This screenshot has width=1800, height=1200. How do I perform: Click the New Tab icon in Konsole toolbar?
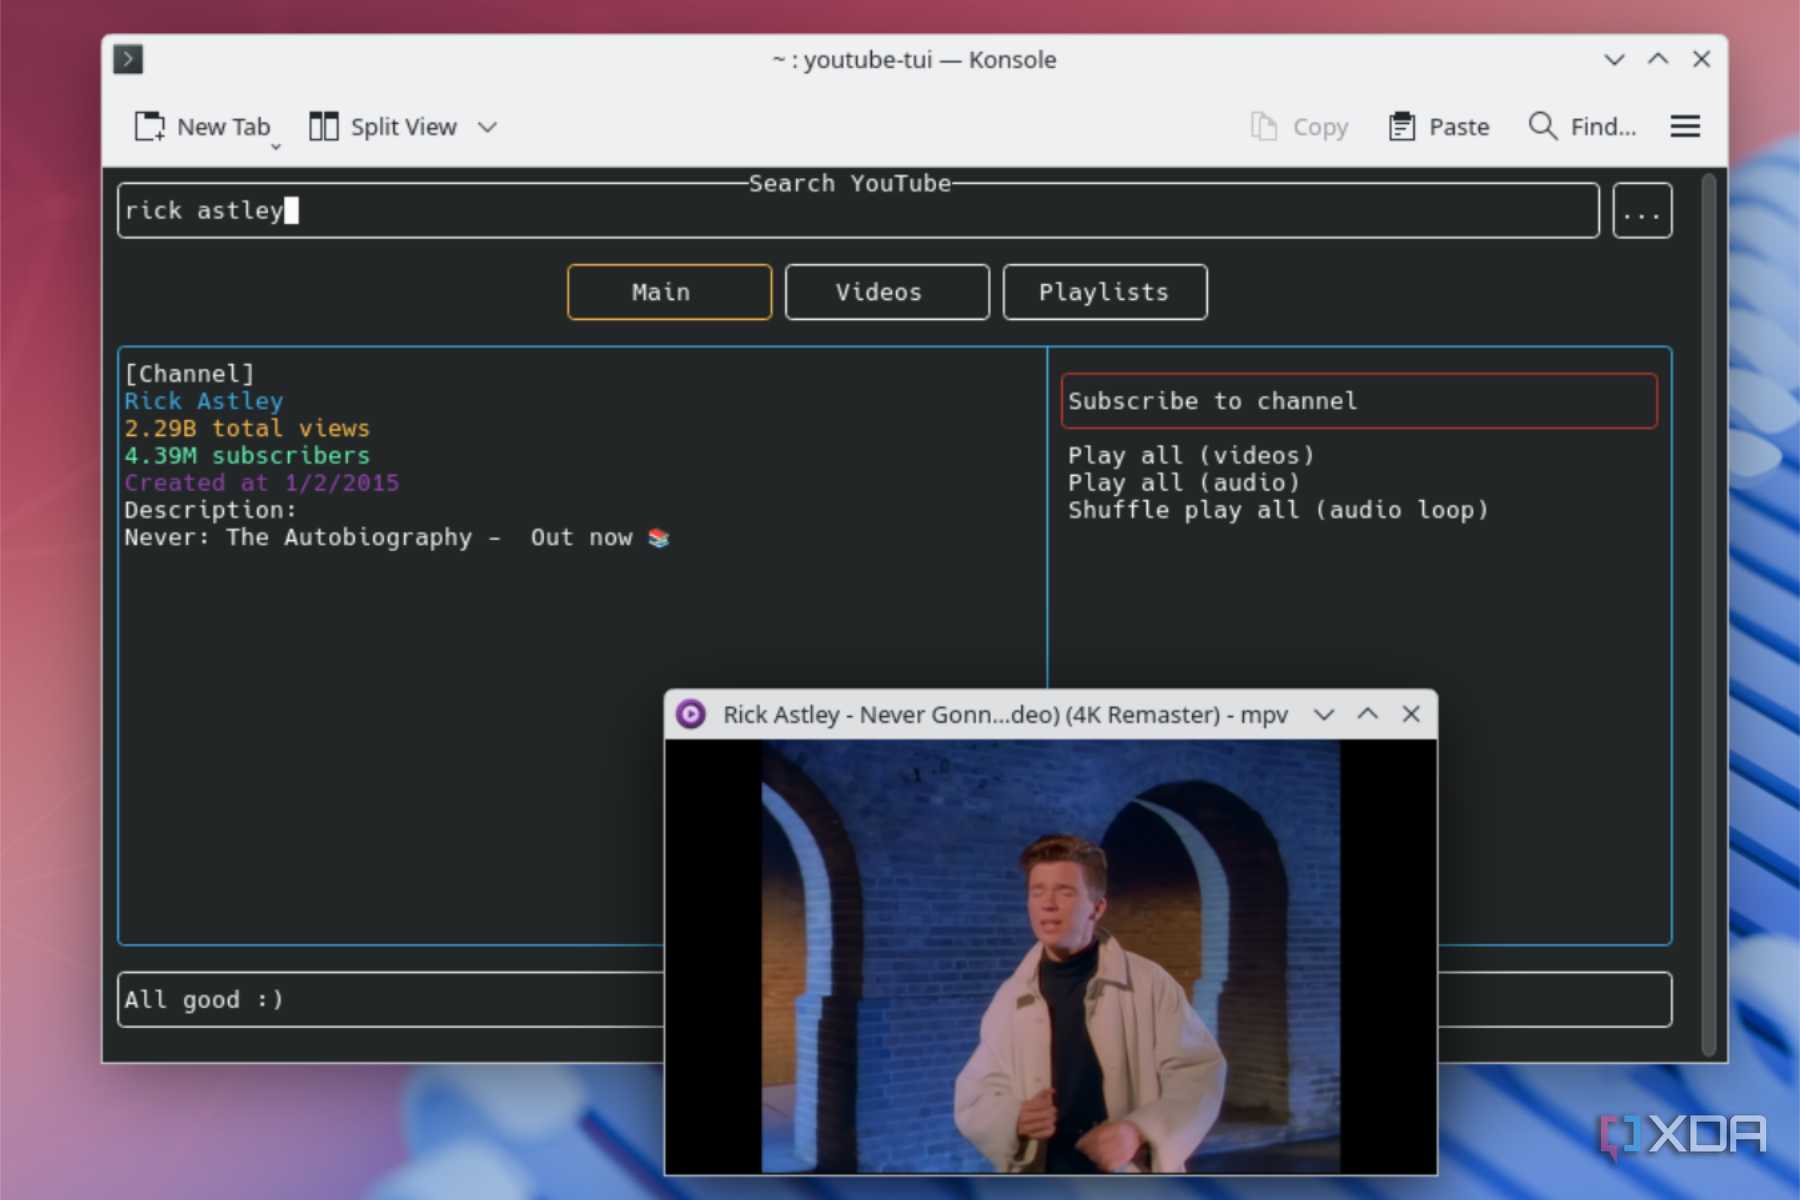pyautogui.click(x=150, y=126)
